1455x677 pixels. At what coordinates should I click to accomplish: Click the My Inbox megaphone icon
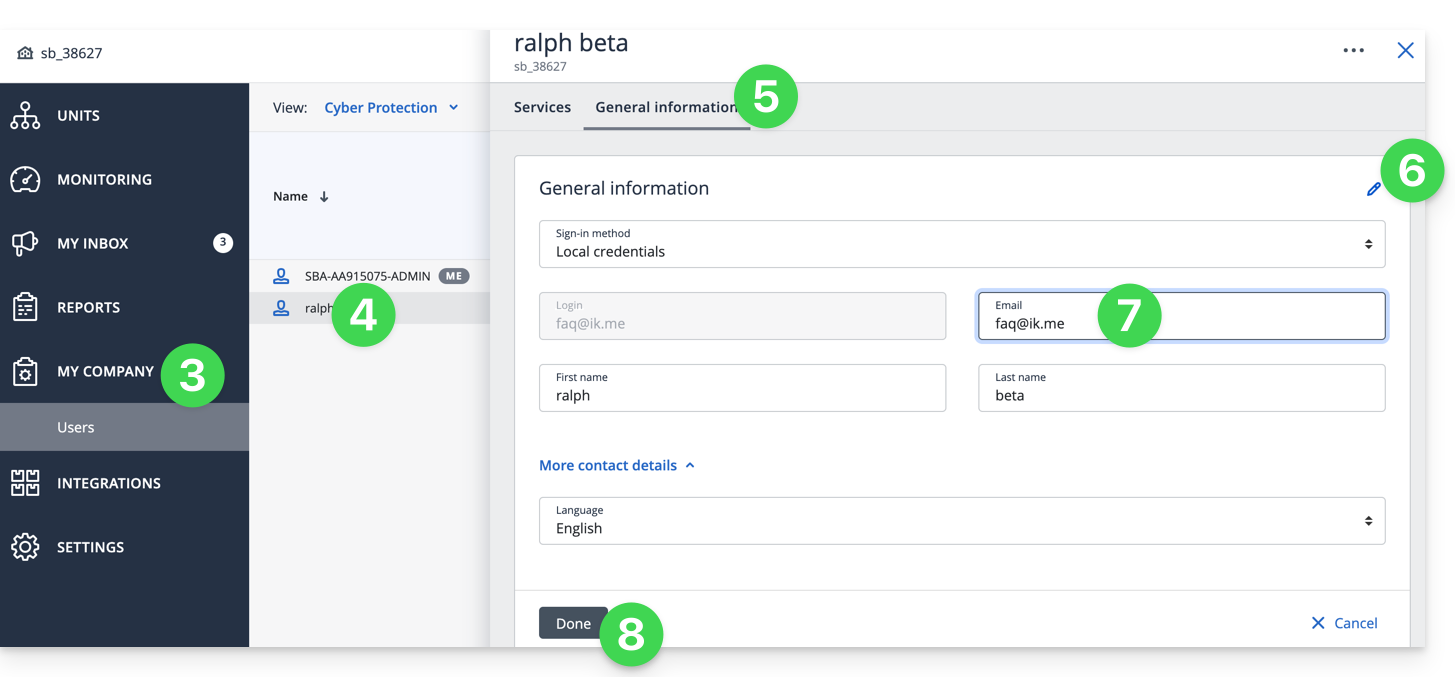(25, 244)
